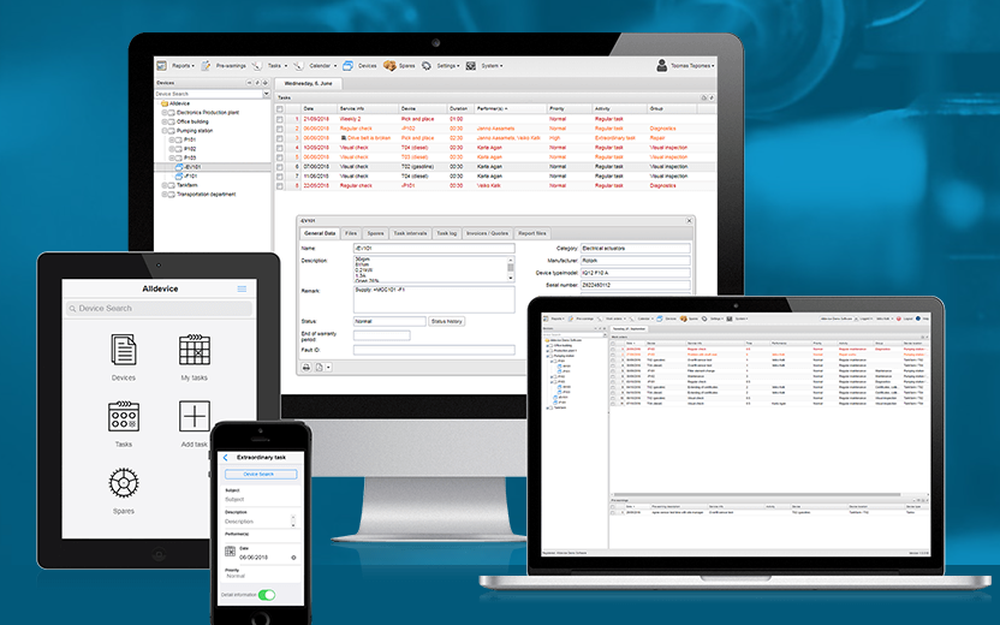Open the Report files tab
This screenshot has width=1000, height=625.
click(532, 233)
